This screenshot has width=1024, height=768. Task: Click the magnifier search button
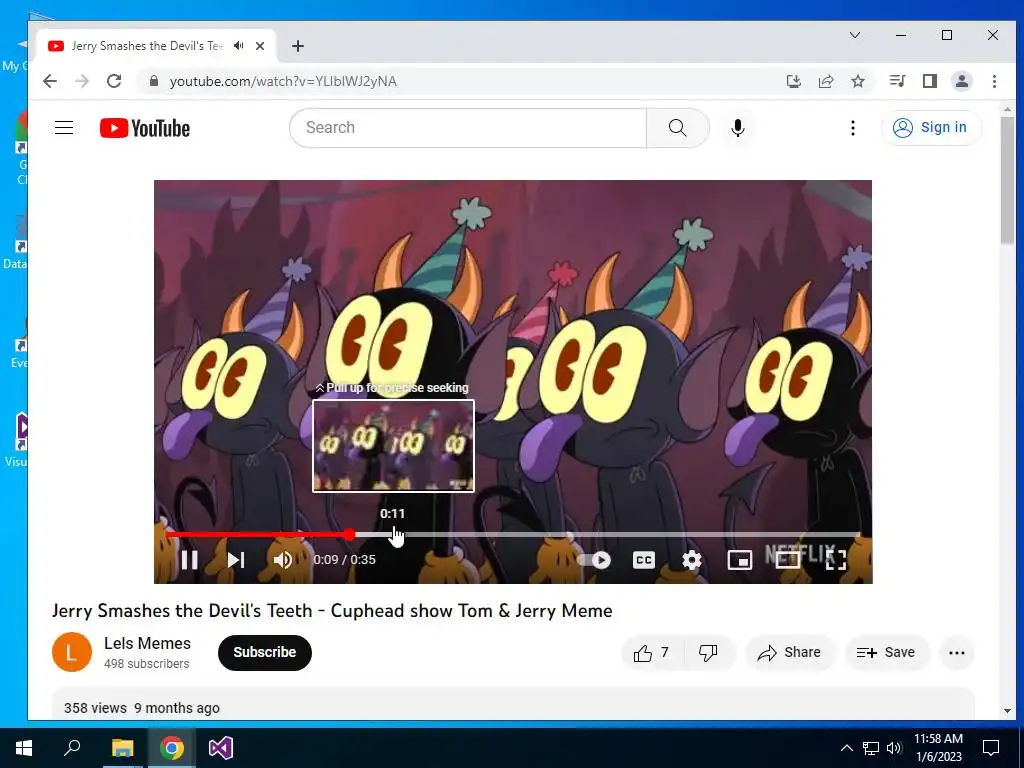point(678,128)
